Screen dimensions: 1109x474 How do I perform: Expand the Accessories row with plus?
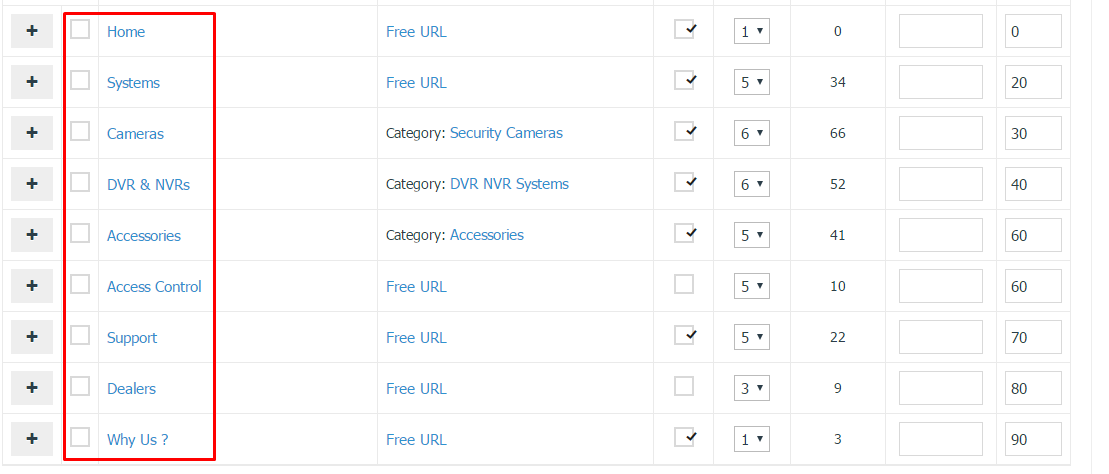(32, 235)
